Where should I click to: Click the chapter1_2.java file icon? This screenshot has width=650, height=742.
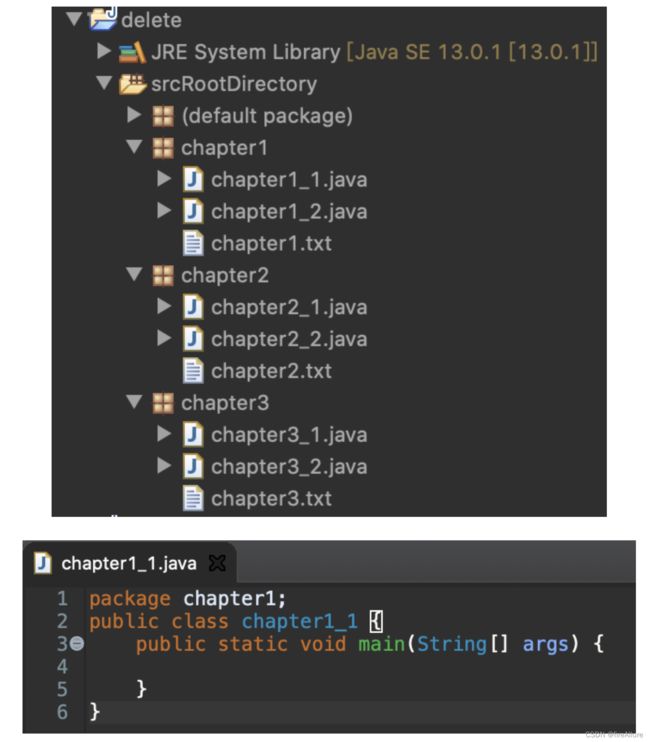tap(193, 212)
